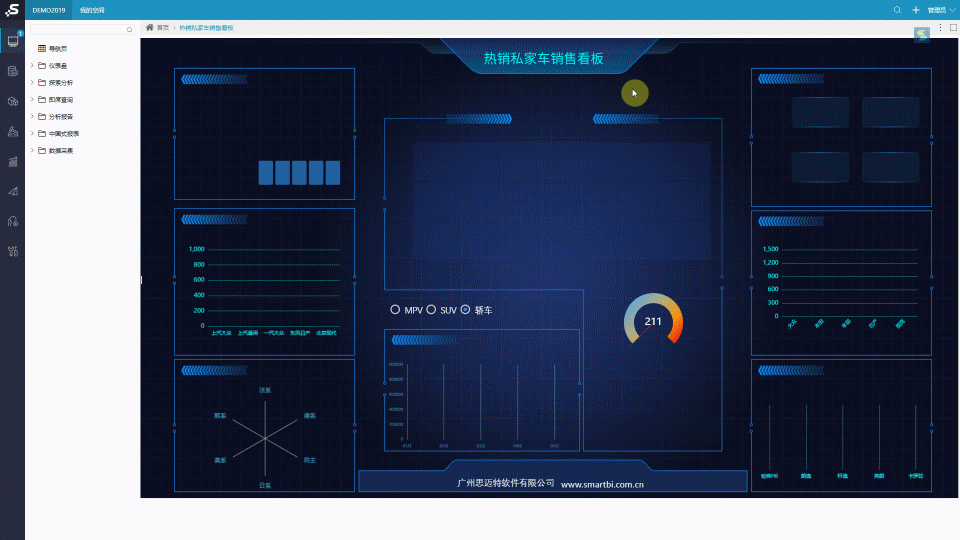Screen dimensions: 960x540
Task: Click the search magnifier in top bar
Action: [897, 9]
